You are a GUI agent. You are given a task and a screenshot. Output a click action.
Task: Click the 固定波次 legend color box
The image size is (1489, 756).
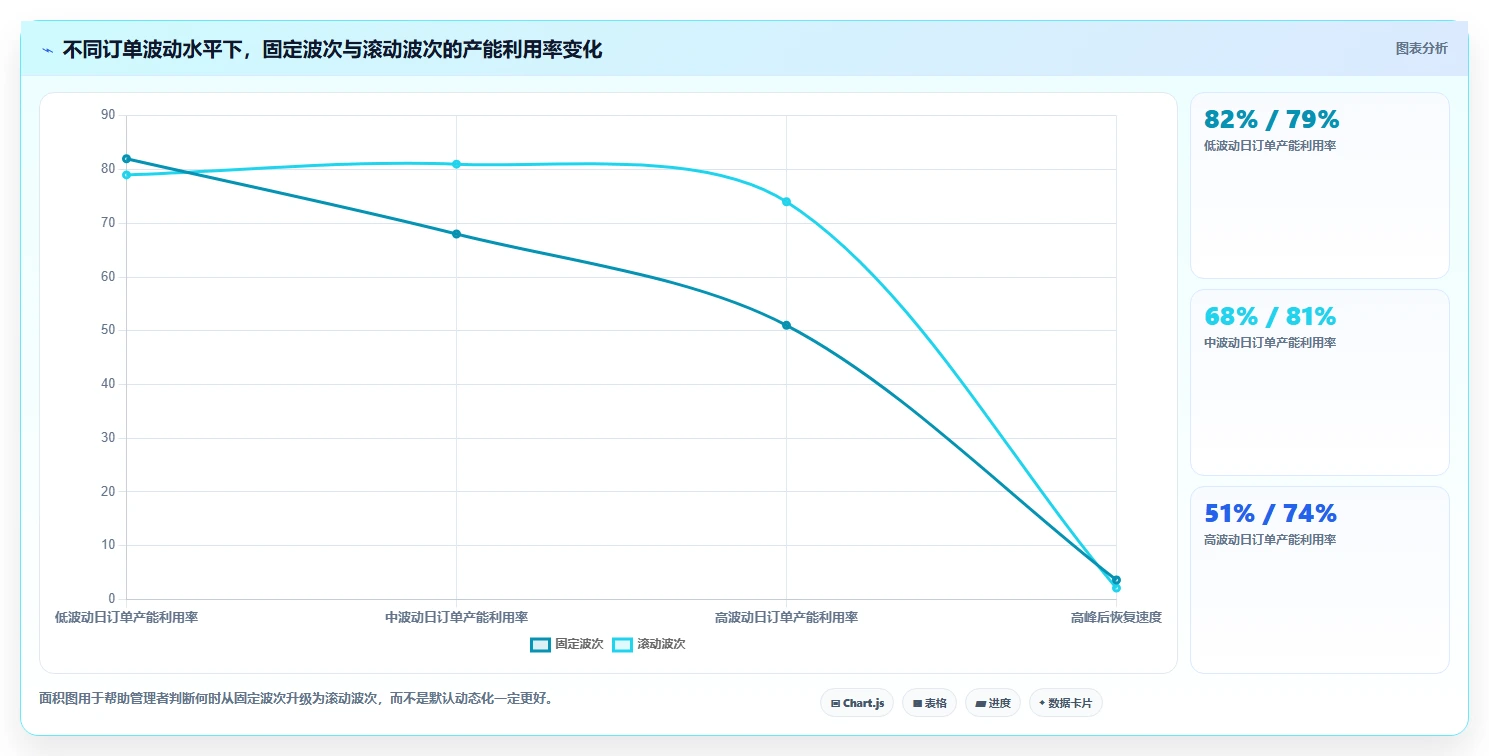tap(541, 645)
